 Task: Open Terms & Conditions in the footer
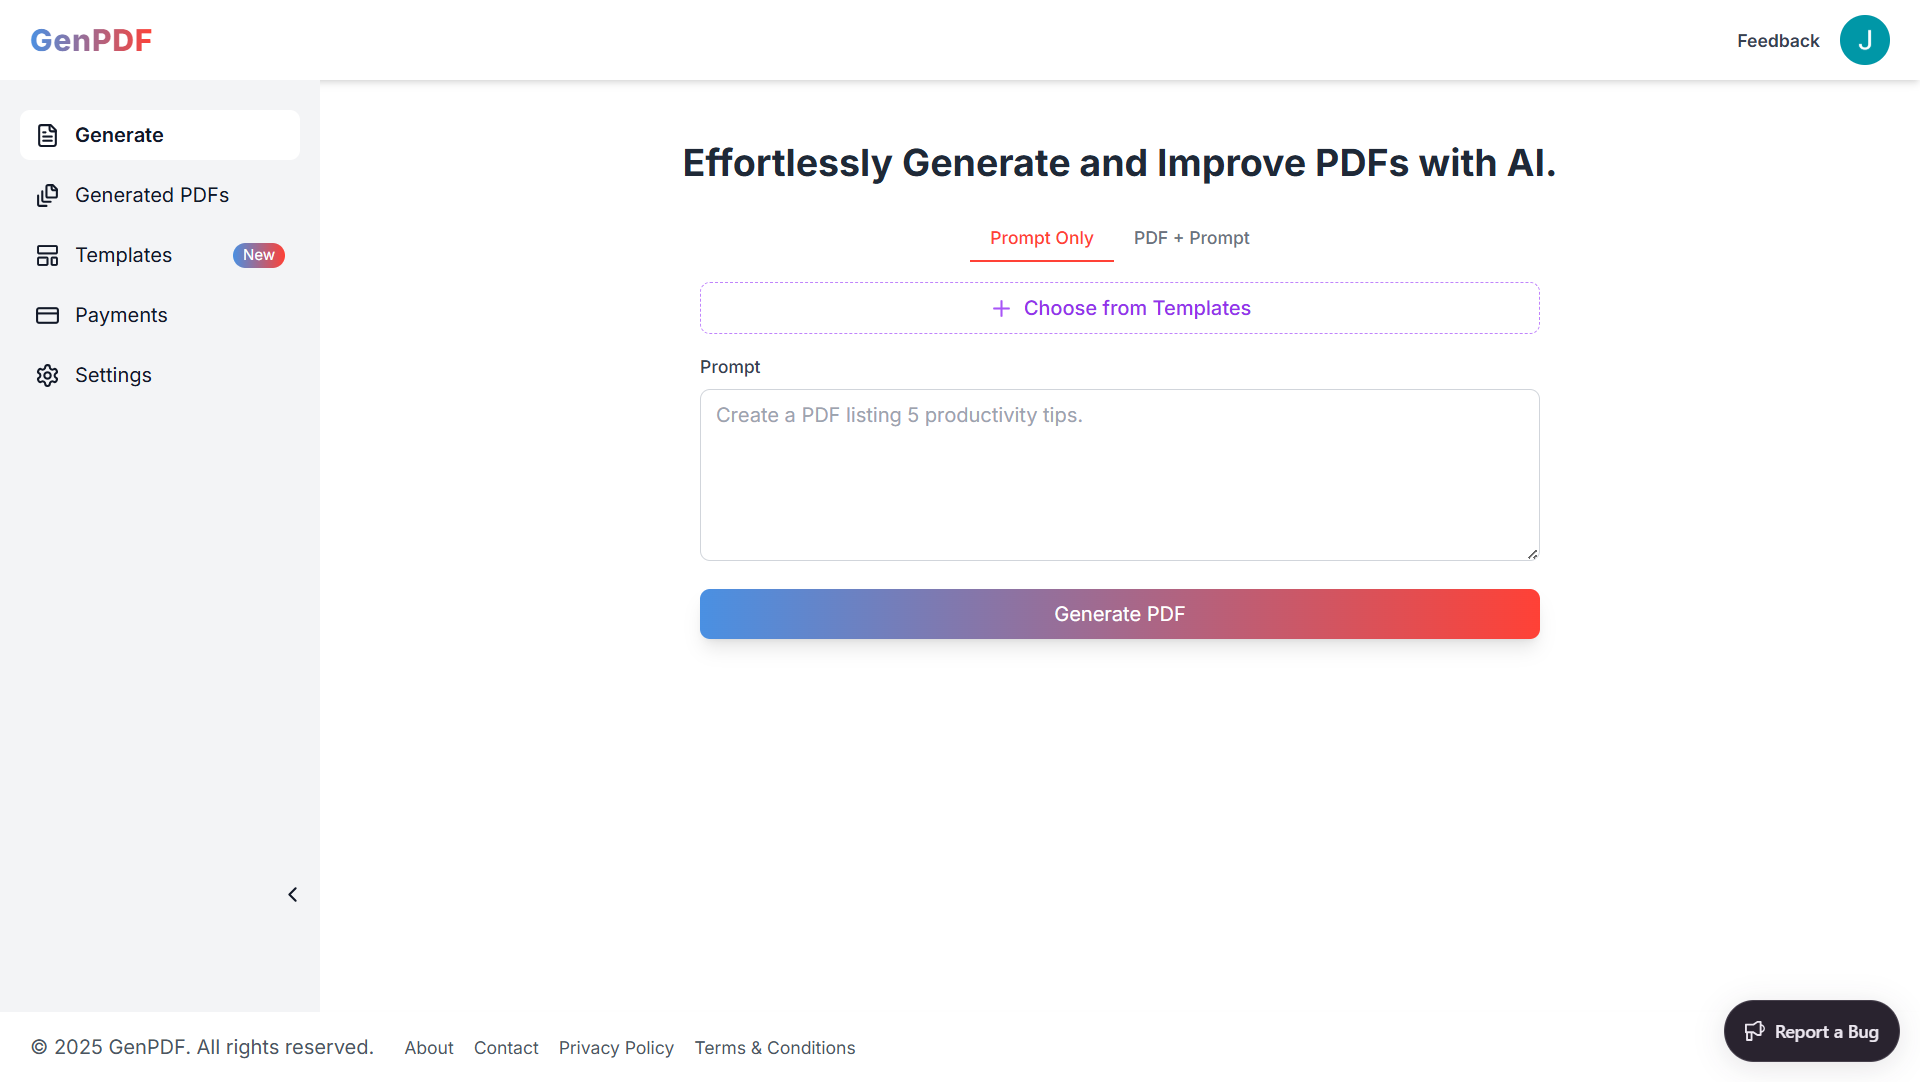click(x=775, y=1047)
